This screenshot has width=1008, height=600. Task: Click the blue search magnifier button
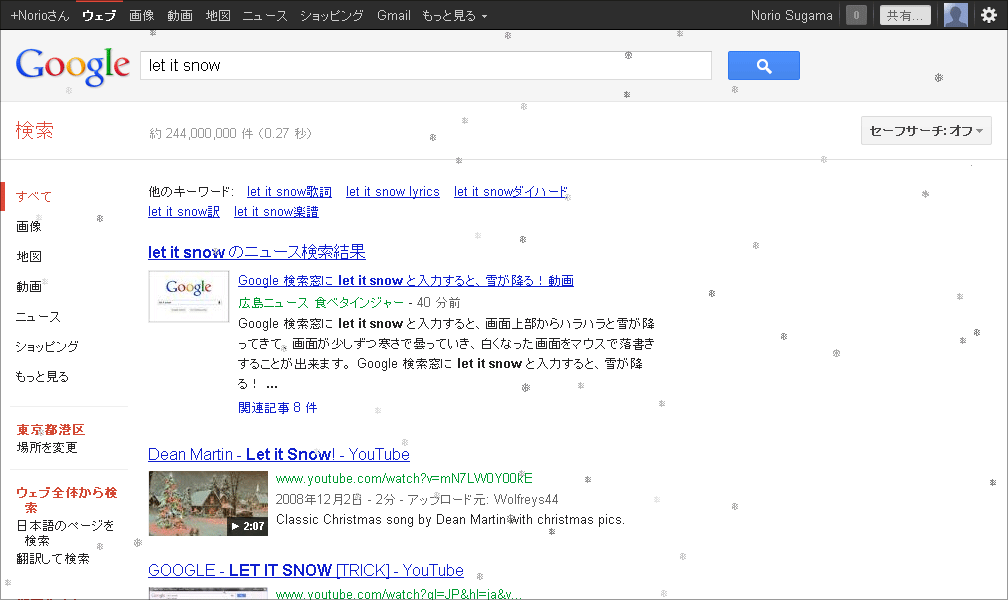pos(764,66)
